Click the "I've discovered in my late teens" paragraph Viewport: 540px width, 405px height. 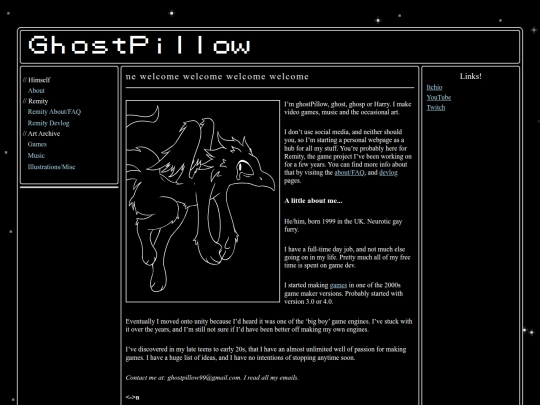coord(266,353)
